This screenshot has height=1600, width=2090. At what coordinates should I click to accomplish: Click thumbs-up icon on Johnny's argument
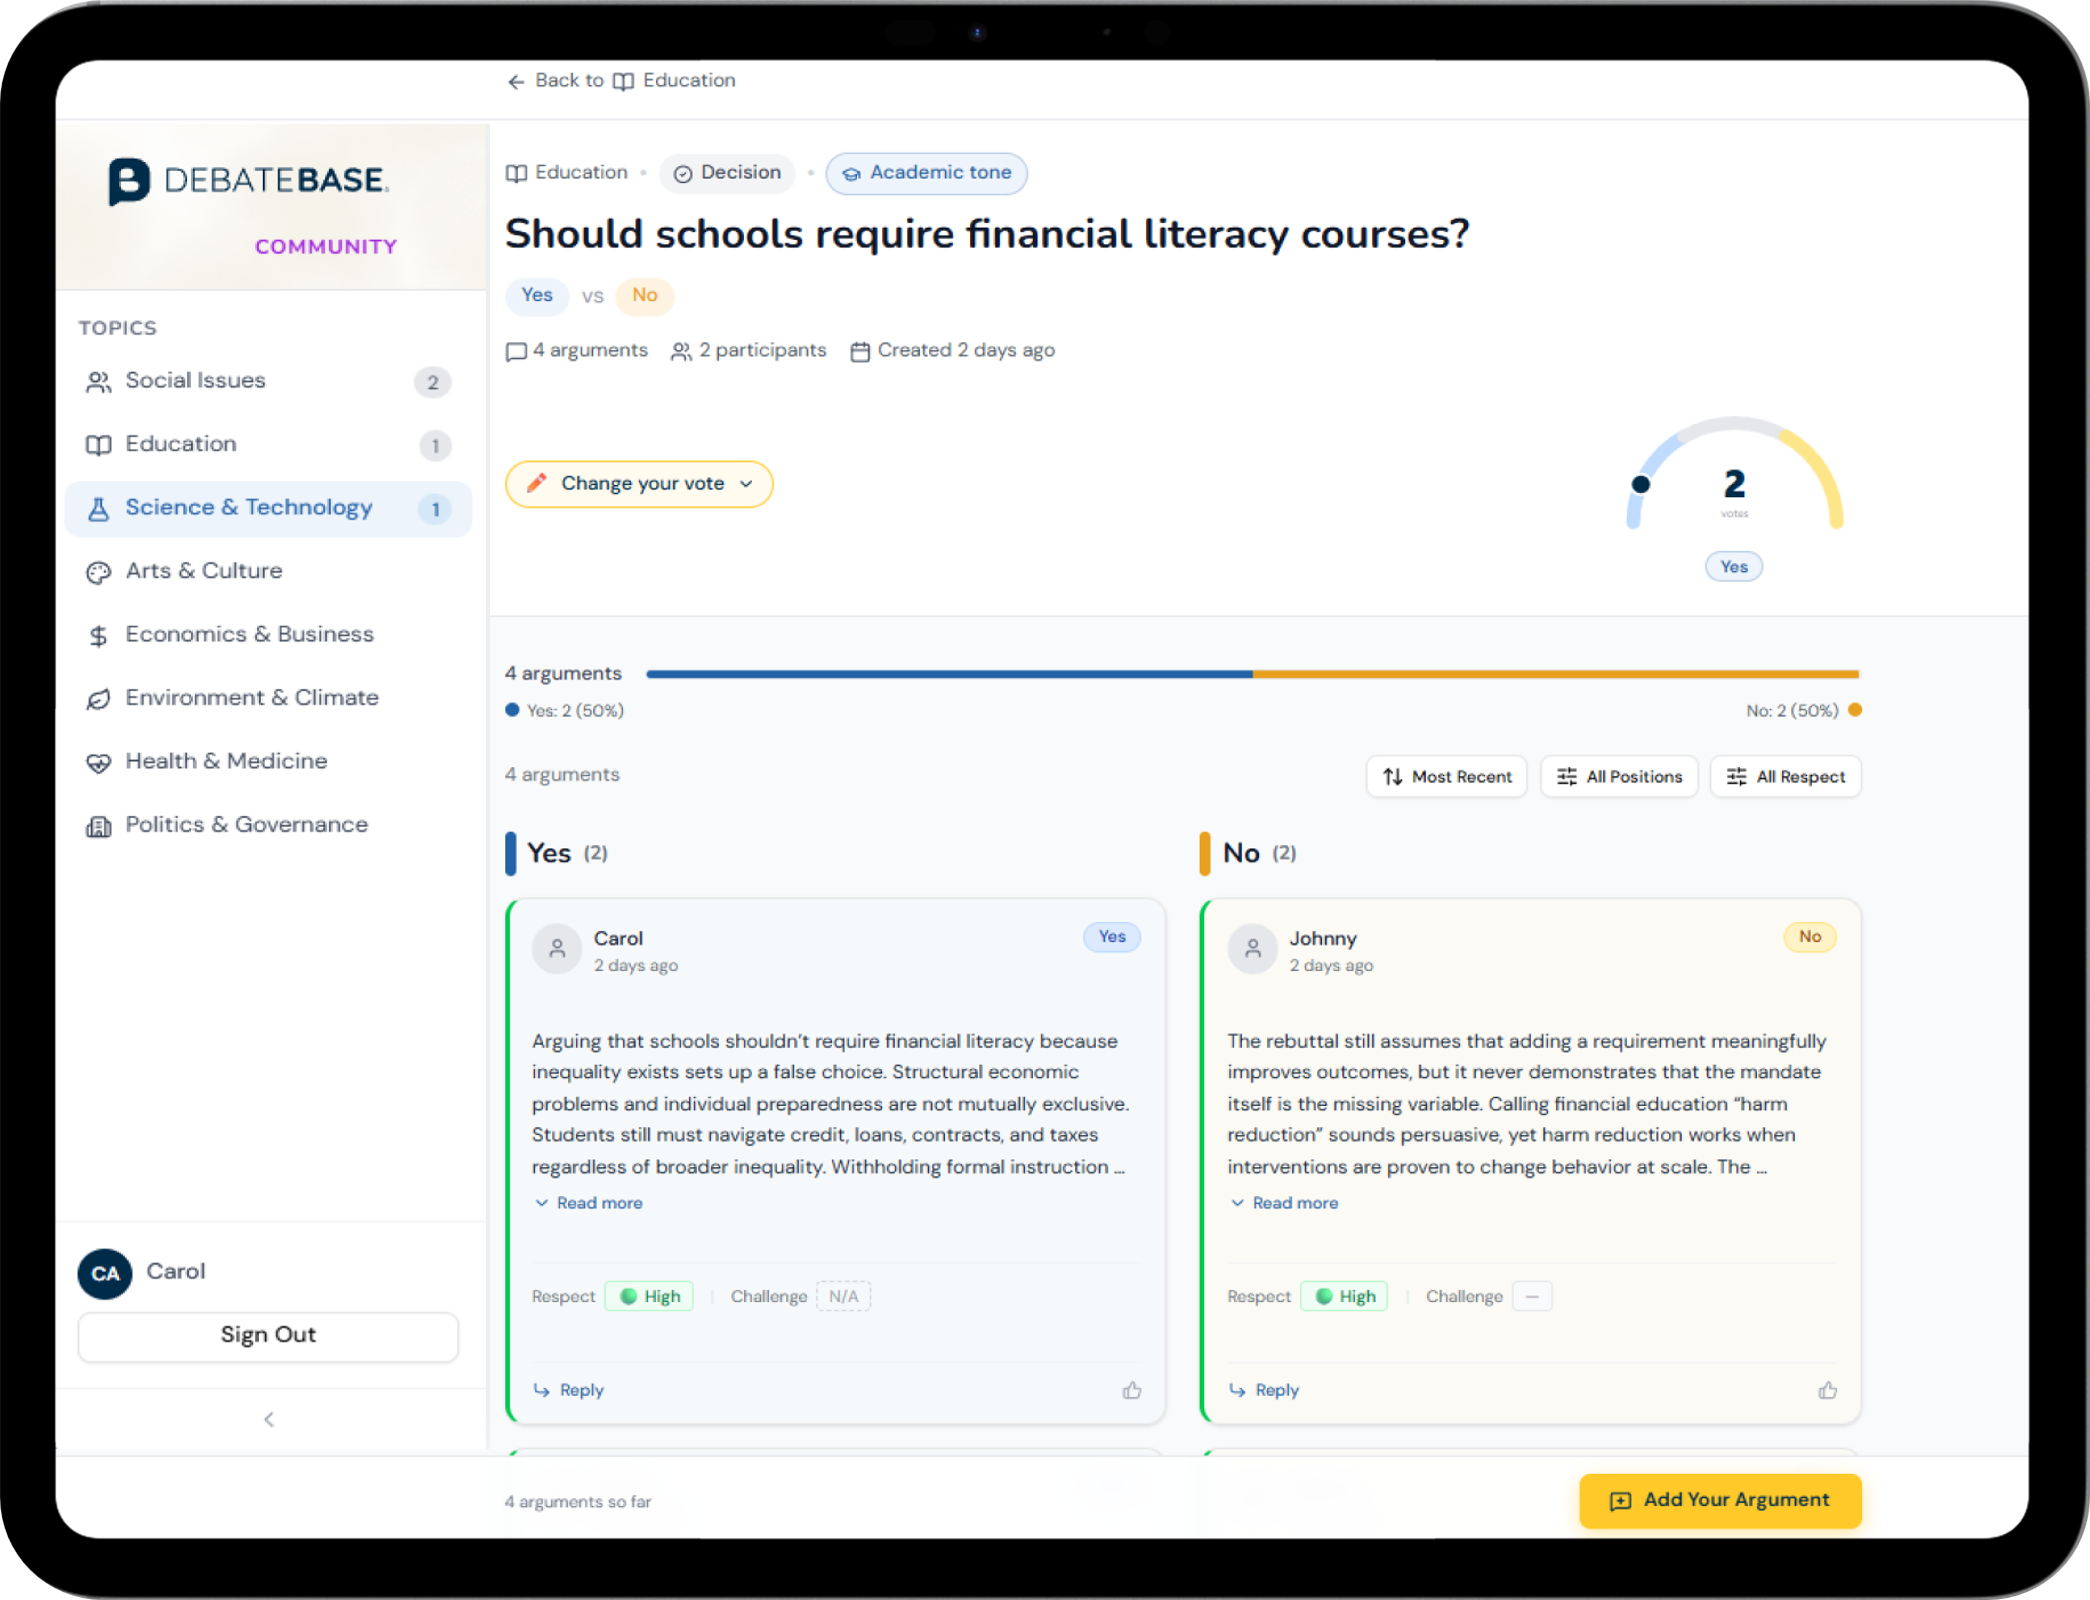pyautogui.click(x=1827, y=1390)
